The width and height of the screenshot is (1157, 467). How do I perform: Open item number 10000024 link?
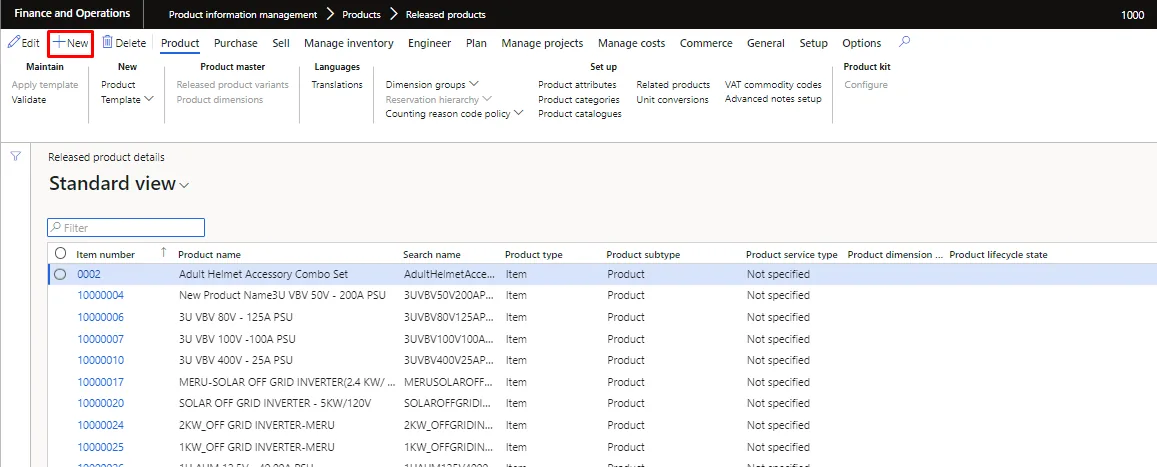pos(100,425)
